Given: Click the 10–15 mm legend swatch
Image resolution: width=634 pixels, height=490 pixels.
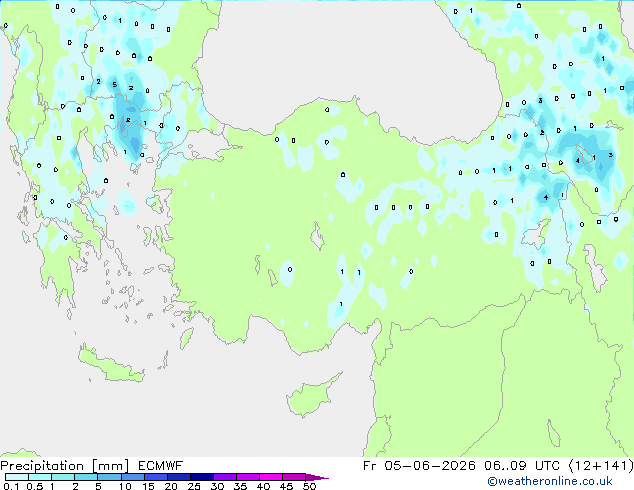Looking at the screenshot, I should click(132, 477).
